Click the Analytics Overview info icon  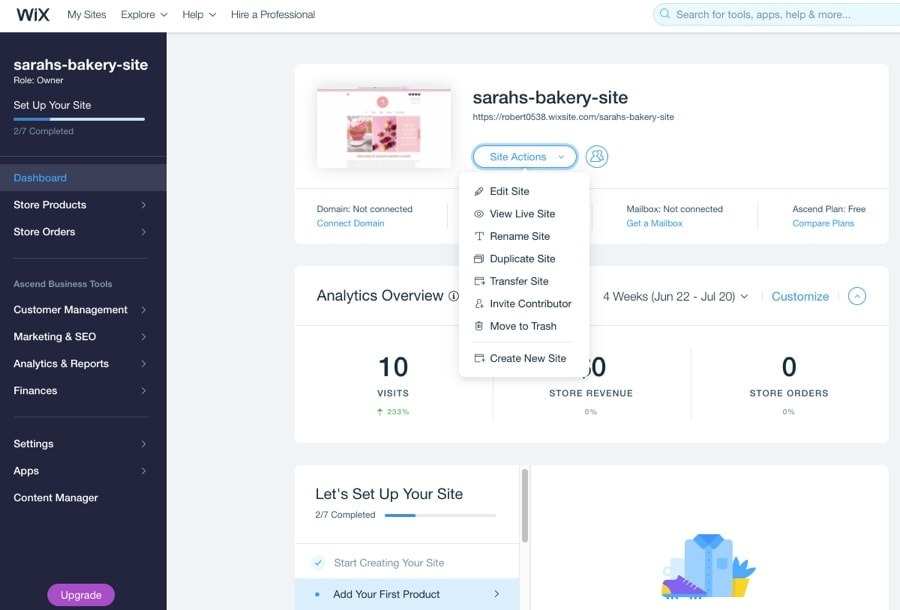click(453, 296)
